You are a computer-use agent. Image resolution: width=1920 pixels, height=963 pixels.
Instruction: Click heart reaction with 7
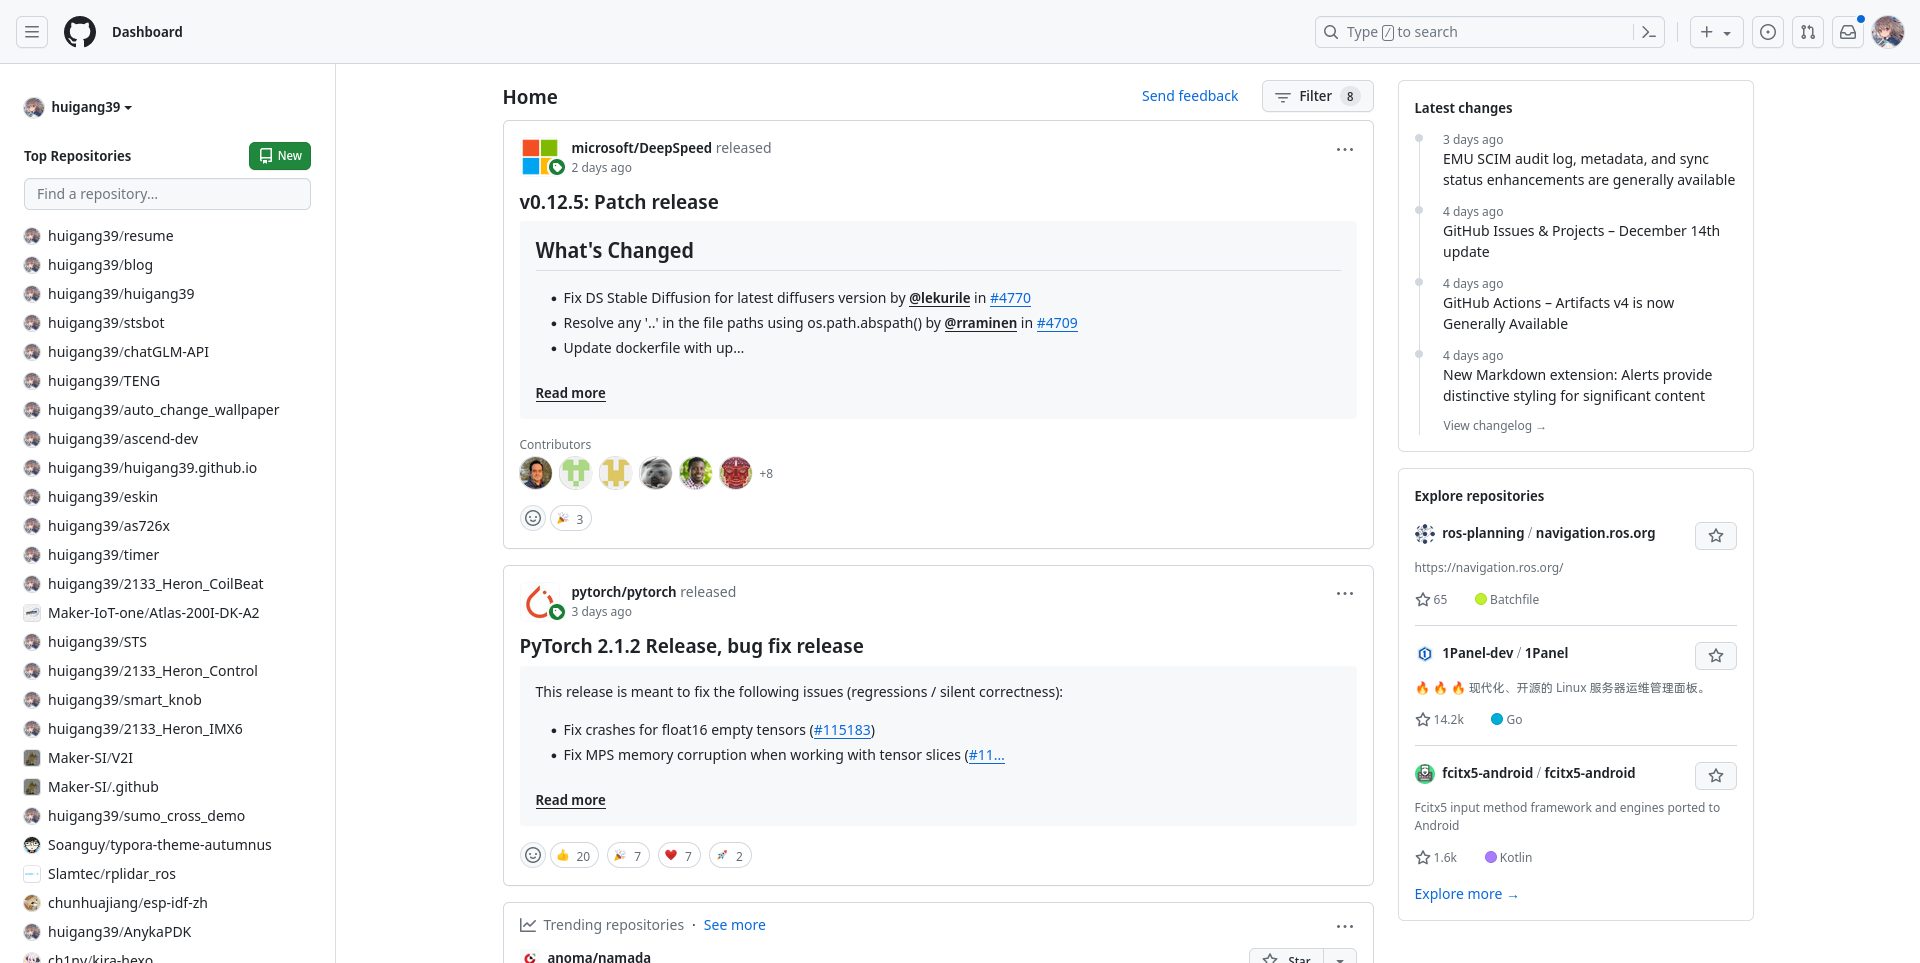coord(679,855)
